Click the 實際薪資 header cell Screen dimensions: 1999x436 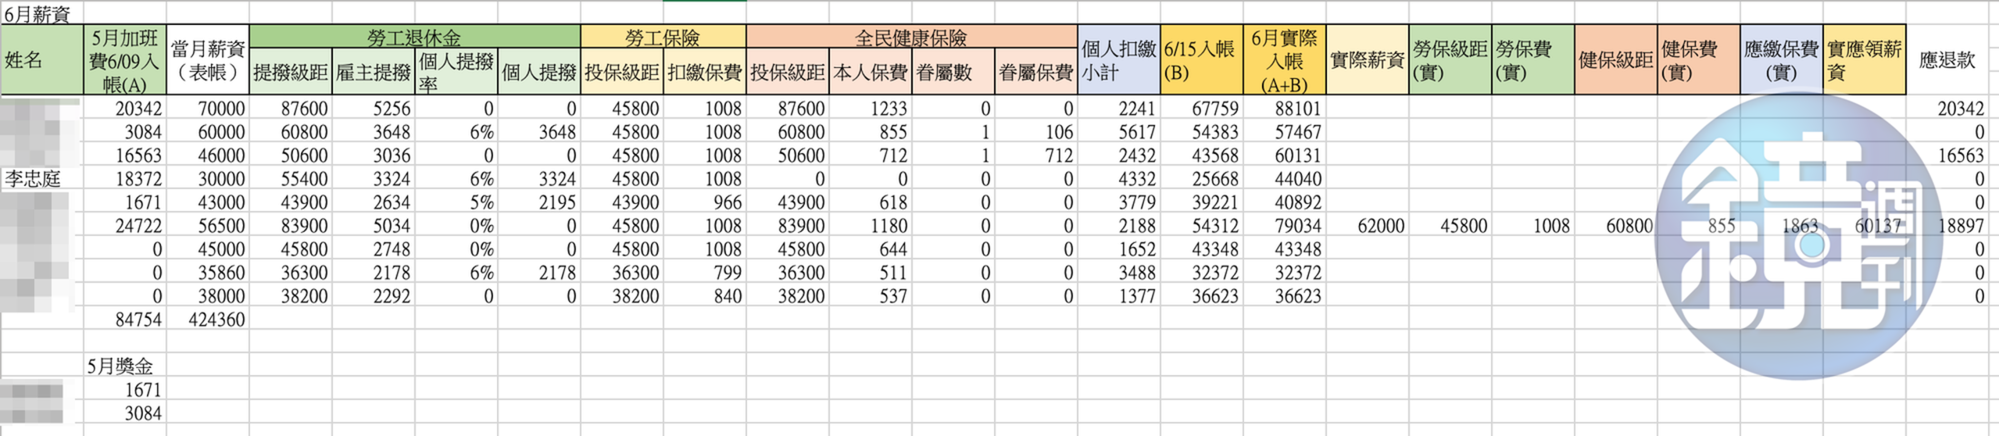tap(1367, 60)
